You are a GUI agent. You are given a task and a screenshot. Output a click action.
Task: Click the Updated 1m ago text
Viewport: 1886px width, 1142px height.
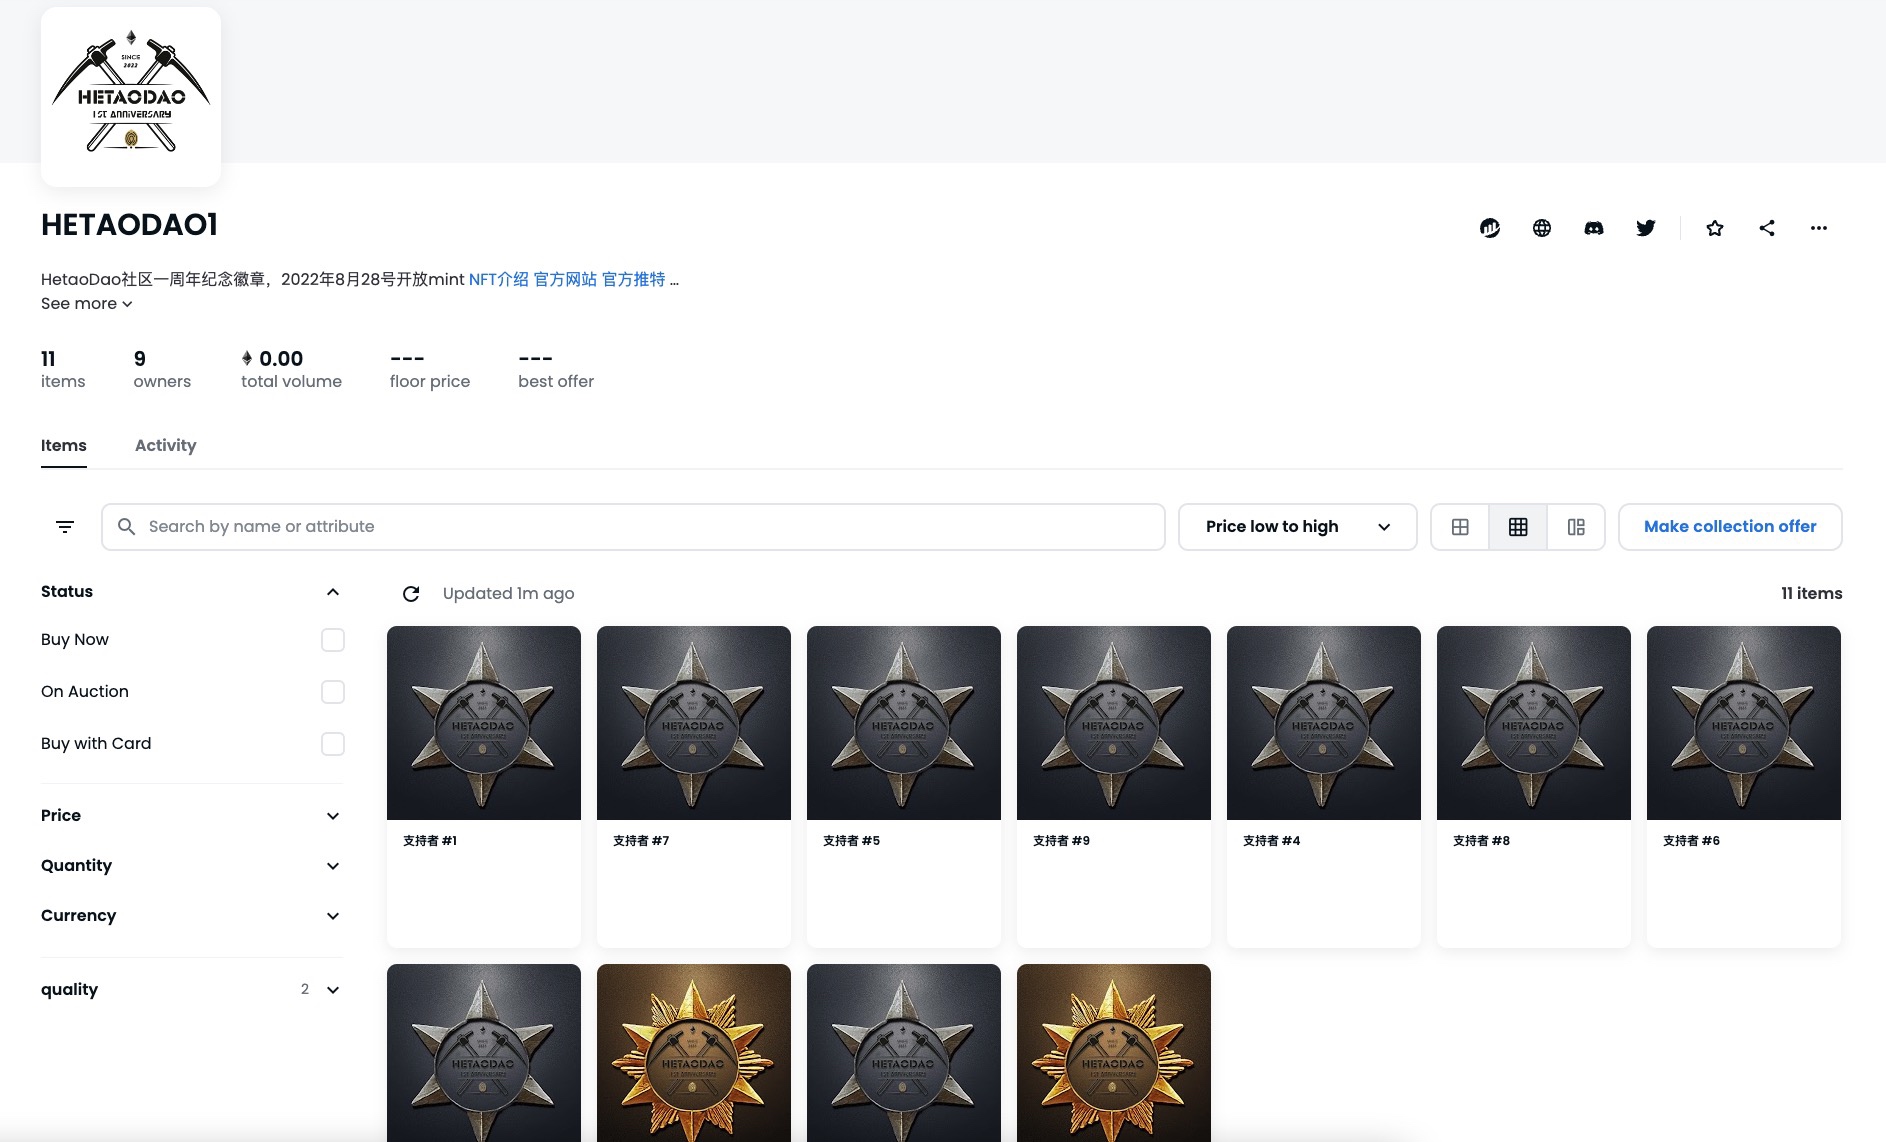pyautogui.click(x=508, y=594)
